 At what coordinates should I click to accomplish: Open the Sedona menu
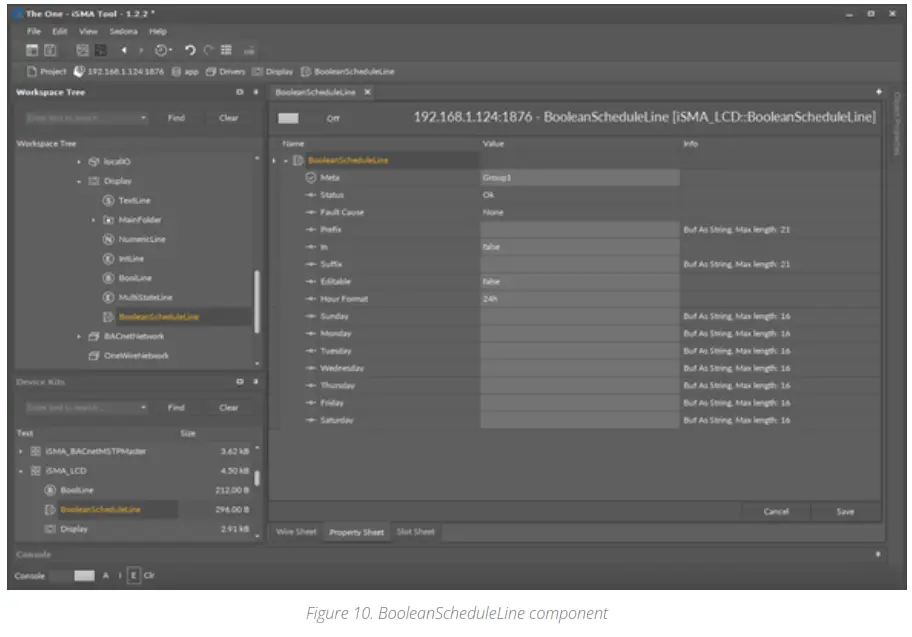[123, 30]
